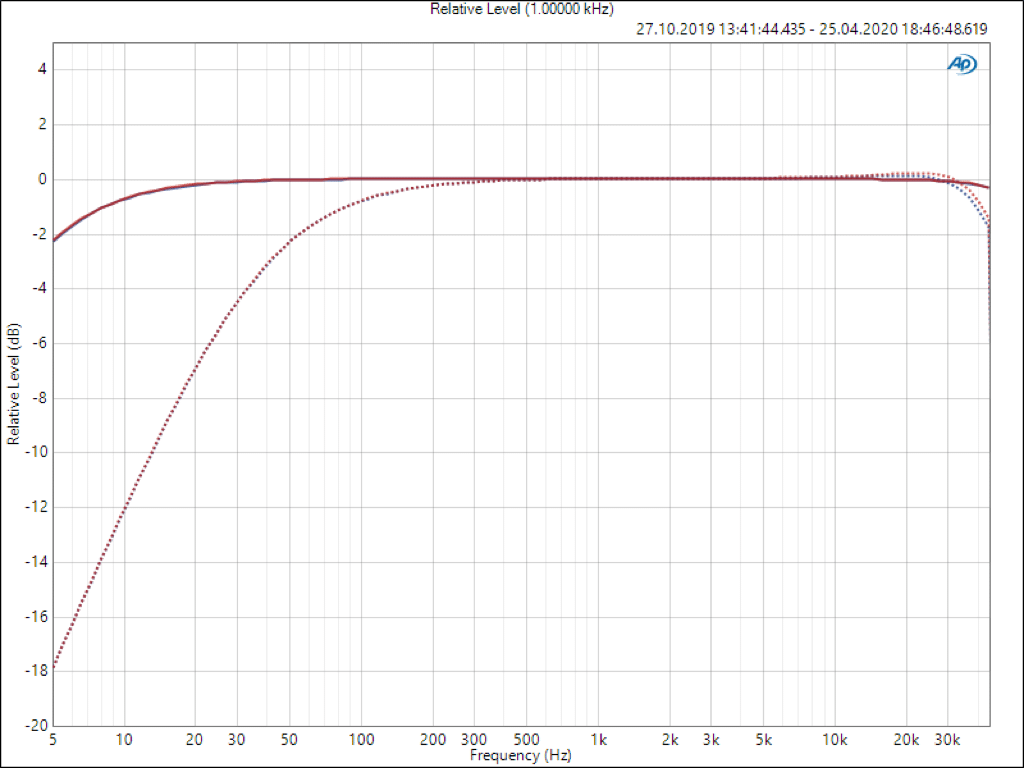Click the "Relative Level (dB)" Y-axis label
This screenshot has width=1024, height=768.
point(14,384)
